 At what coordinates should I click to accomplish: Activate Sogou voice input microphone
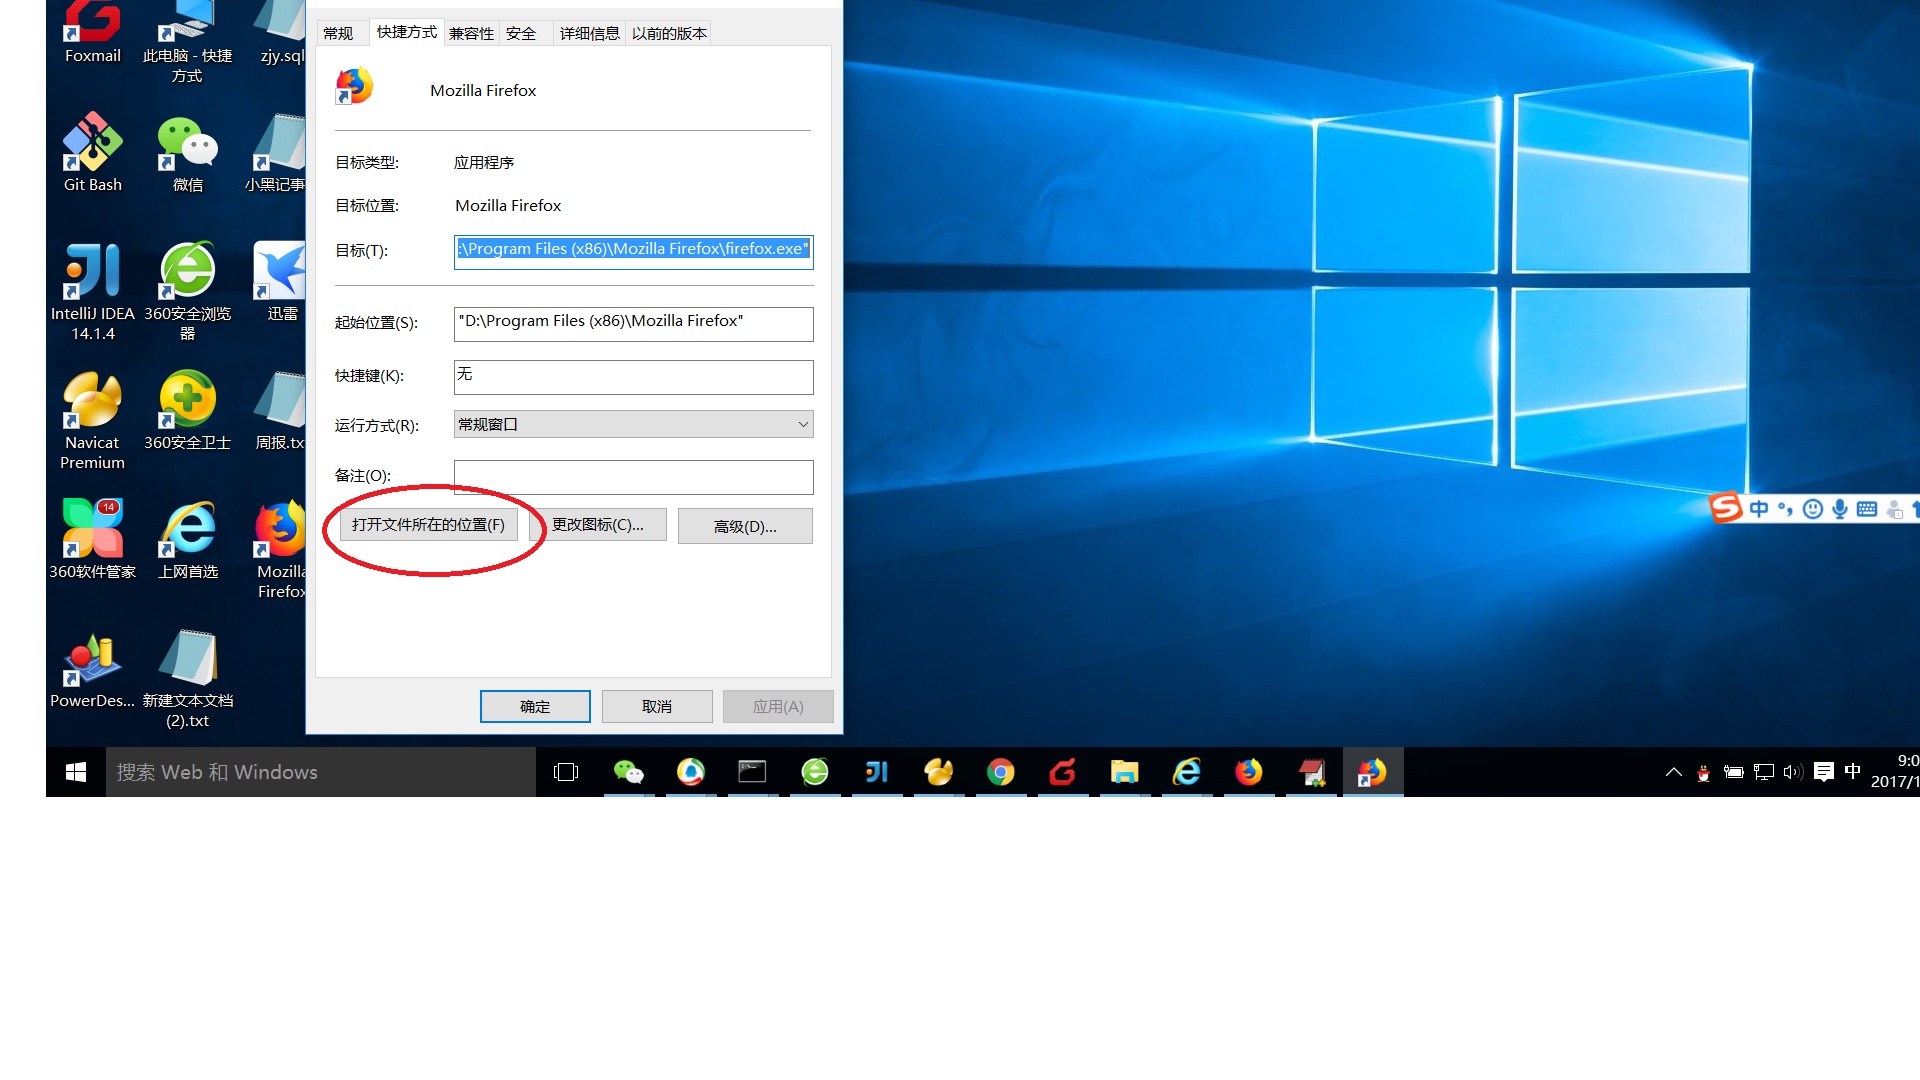point(1839,509)
